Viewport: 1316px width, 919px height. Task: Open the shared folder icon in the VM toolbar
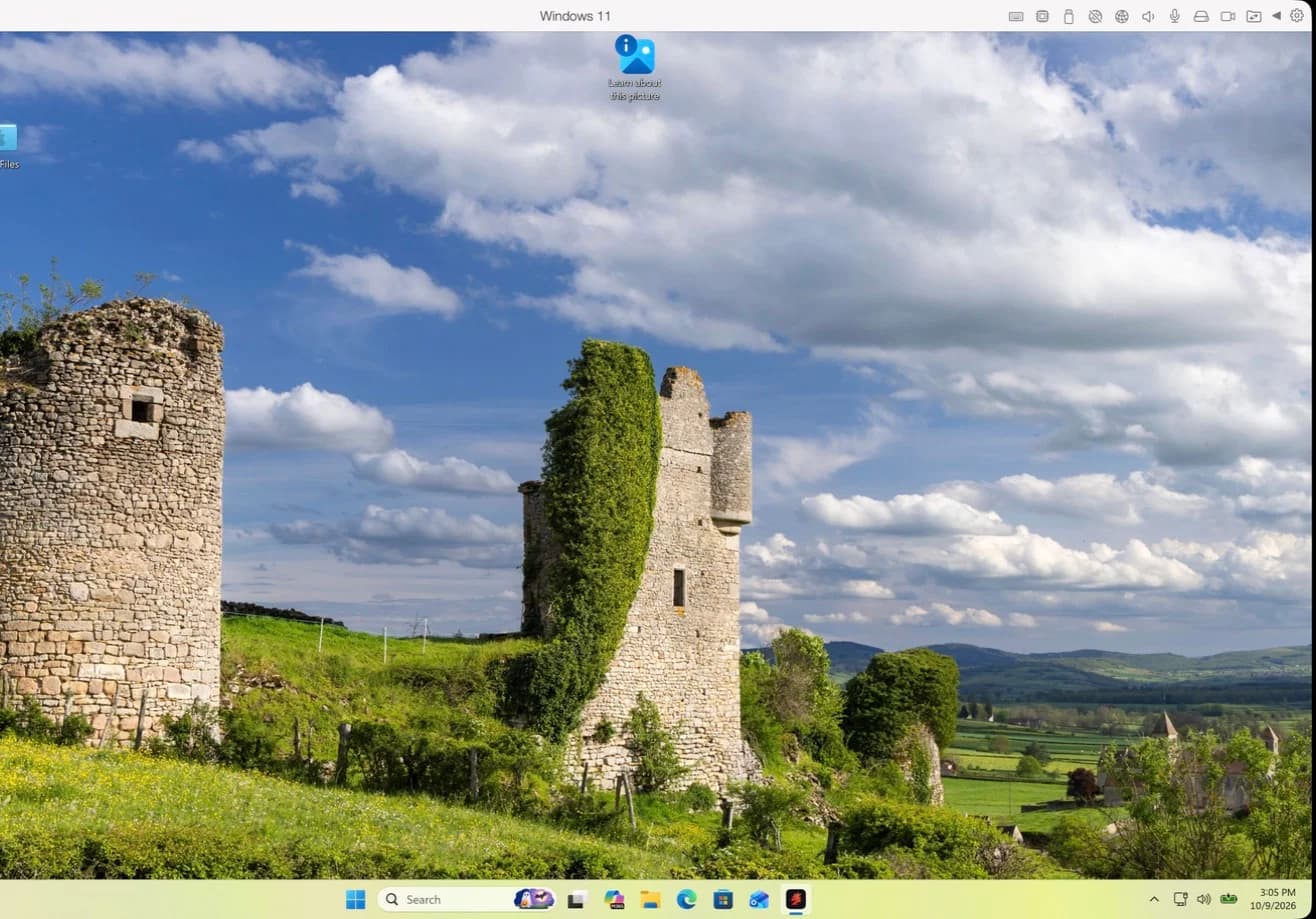[x=1254, y=16]
